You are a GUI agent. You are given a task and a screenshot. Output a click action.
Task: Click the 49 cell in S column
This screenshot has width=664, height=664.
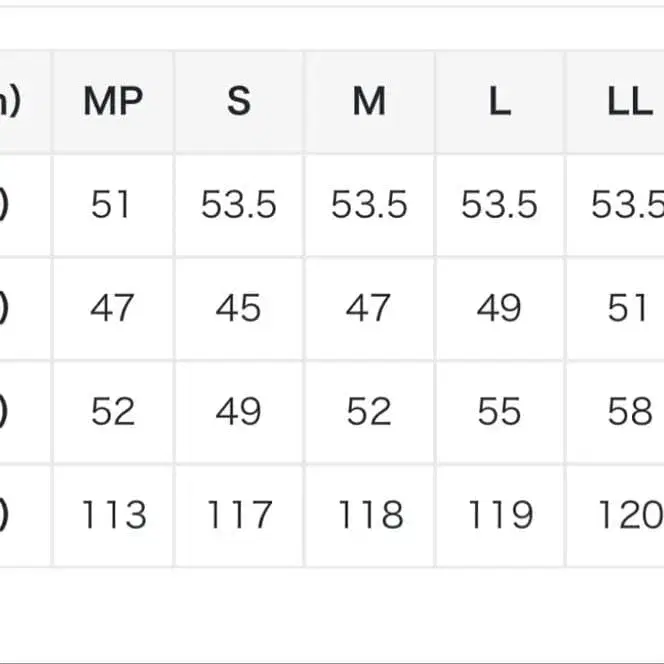click(239, 411)
